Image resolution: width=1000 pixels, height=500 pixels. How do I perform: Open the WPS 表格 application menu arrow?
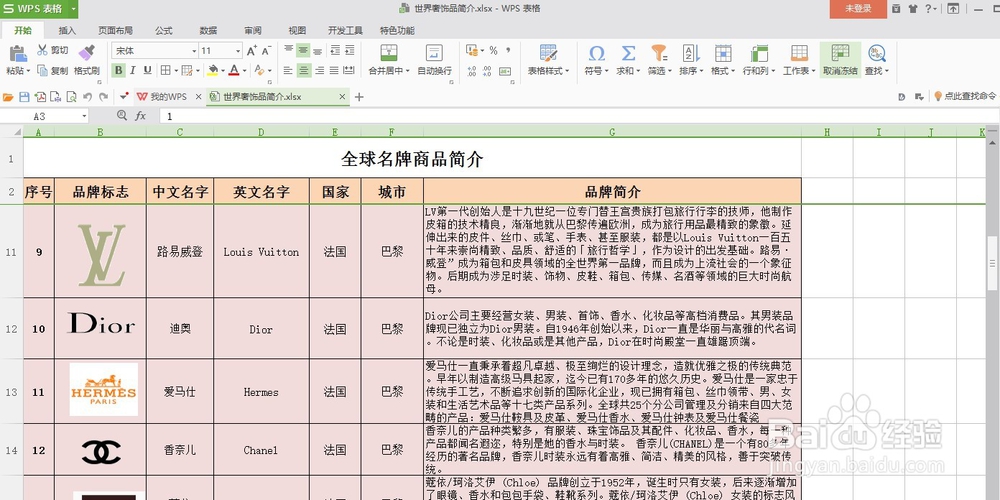tap(73, 8)
